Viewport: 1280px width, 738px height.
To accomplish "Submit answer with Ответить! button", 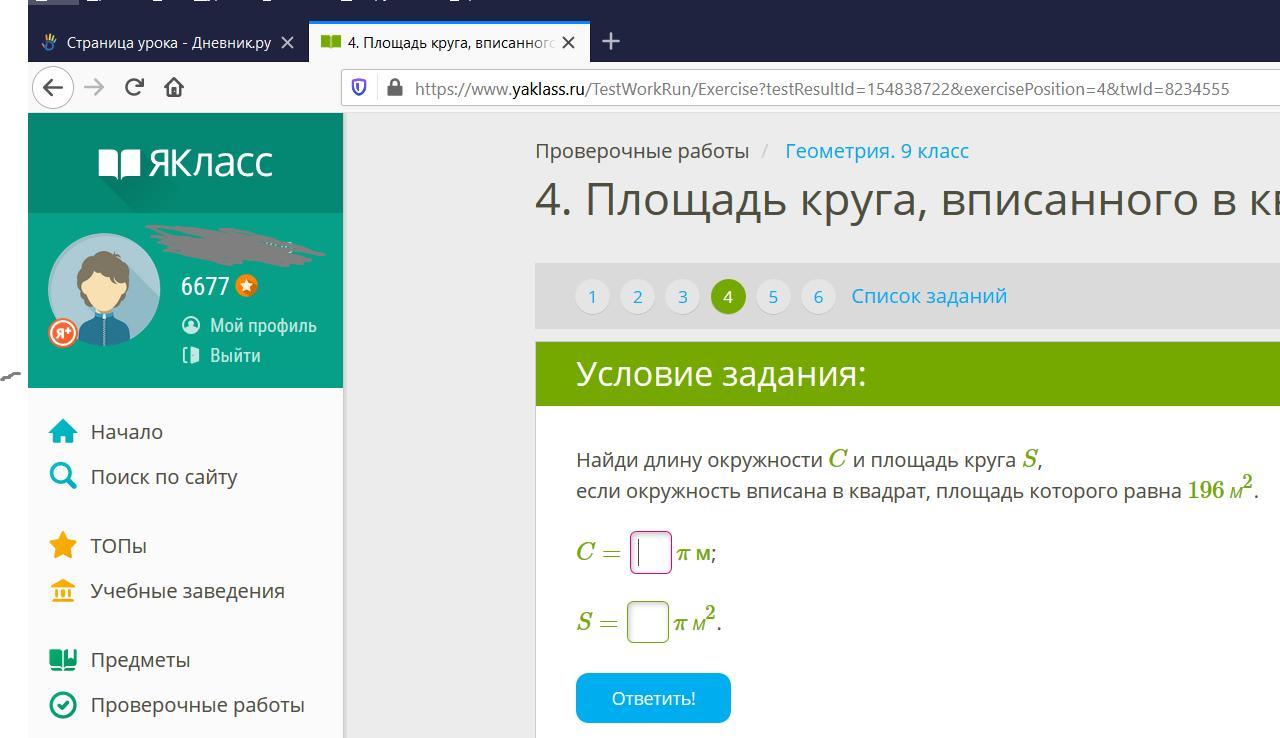I will pyautogui.click(x=653, y=698).
